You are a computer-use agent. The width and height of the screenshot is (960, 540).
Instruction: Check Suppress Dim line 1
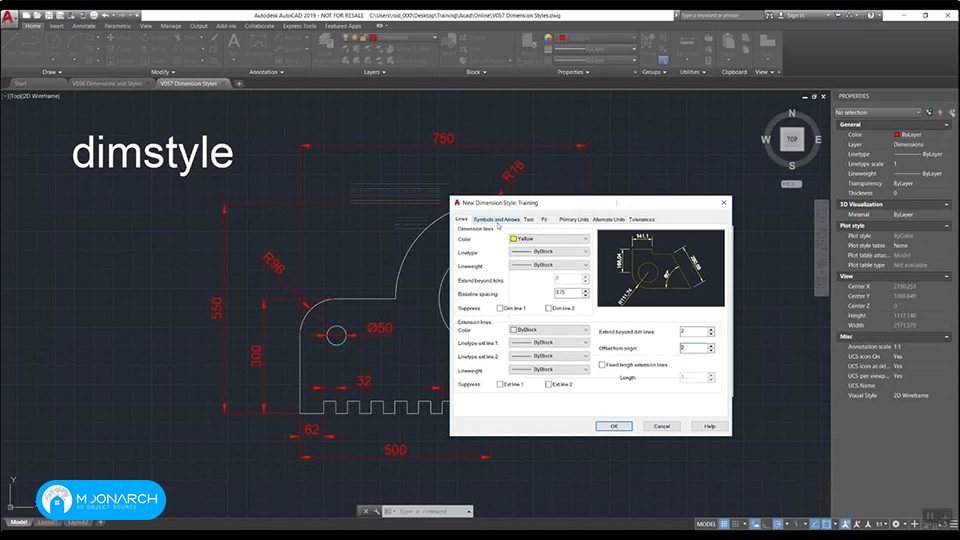pos(500,308)
